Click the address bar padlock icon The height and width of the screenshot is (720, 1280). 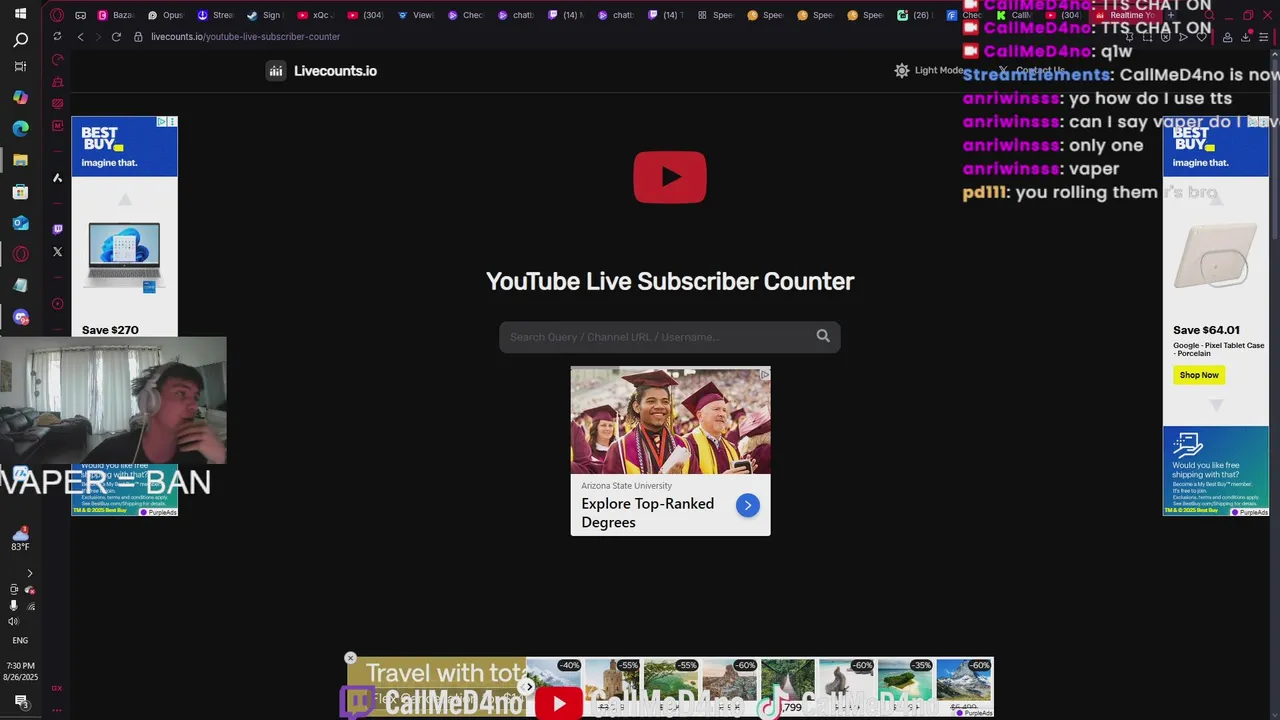click(x=138, y=36)
